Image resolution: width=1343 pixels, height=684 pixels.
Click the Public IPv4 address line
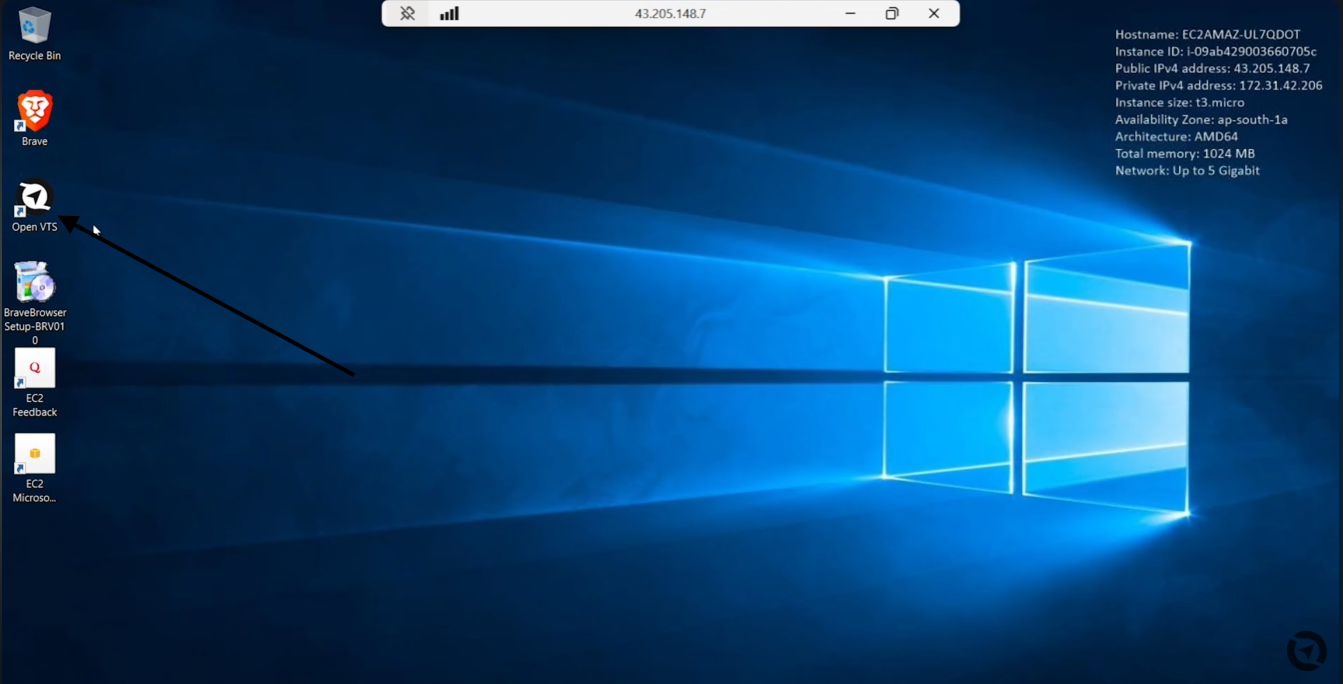click(1212, 68)
